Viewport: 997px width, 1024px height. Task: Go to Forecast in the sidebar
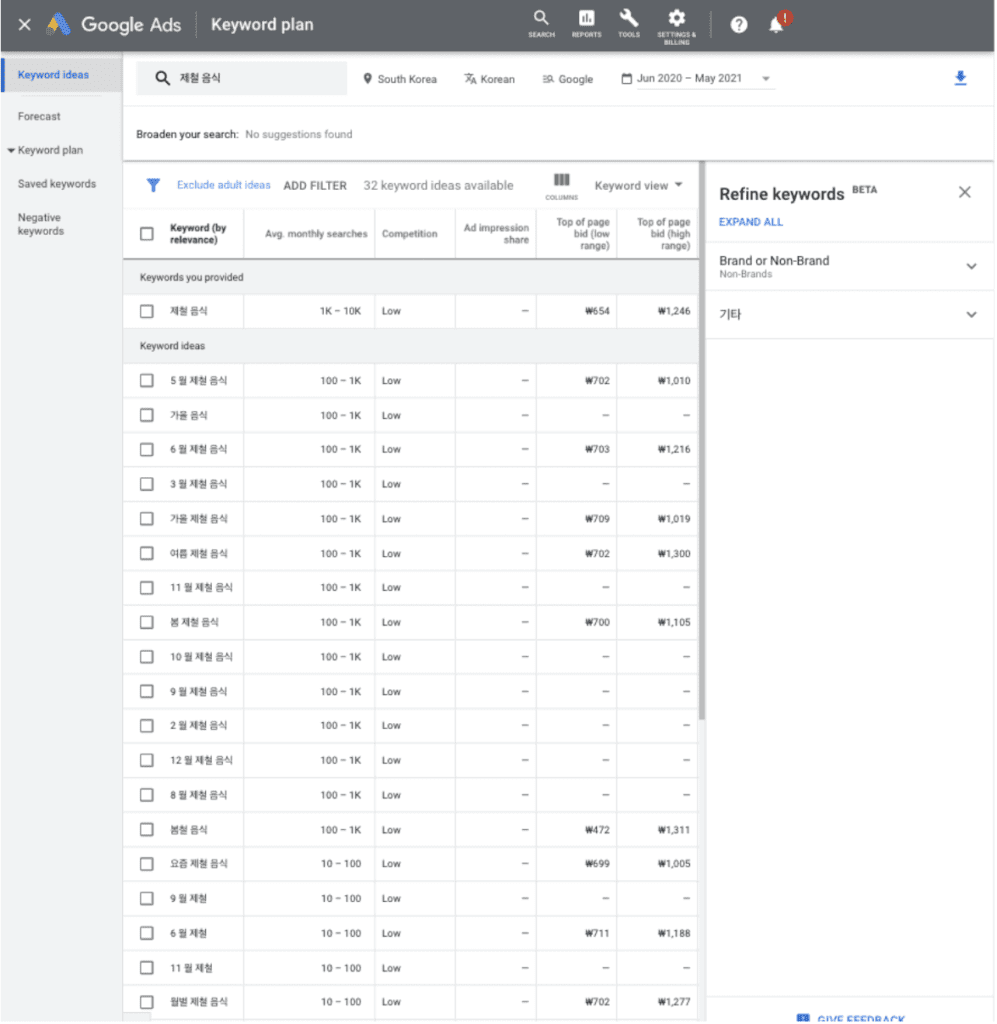[x=39, y=117]
